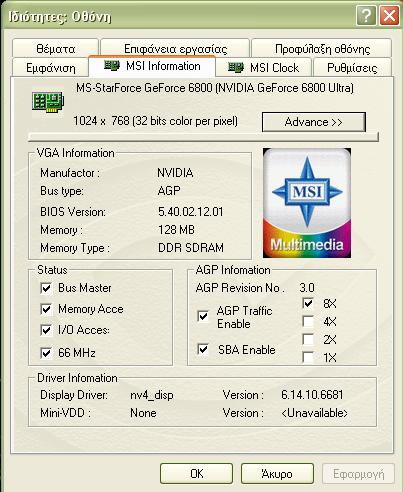Screen dimensions: 403x492
Task: Click the AGP bus type value
Action: 169,191
